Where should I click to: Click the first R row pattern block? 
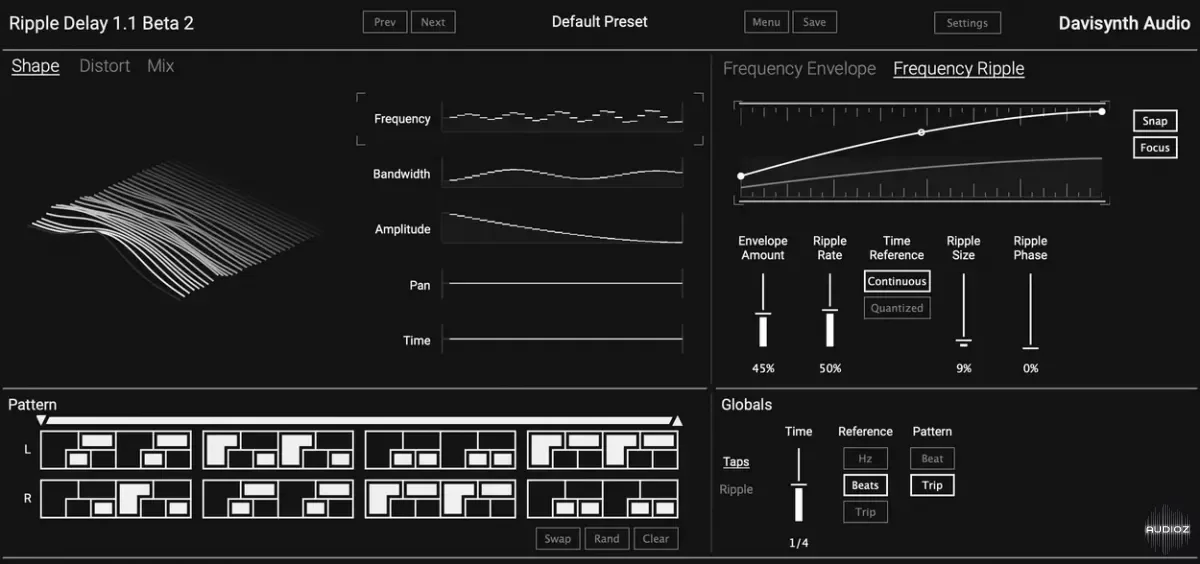point(115,498)
